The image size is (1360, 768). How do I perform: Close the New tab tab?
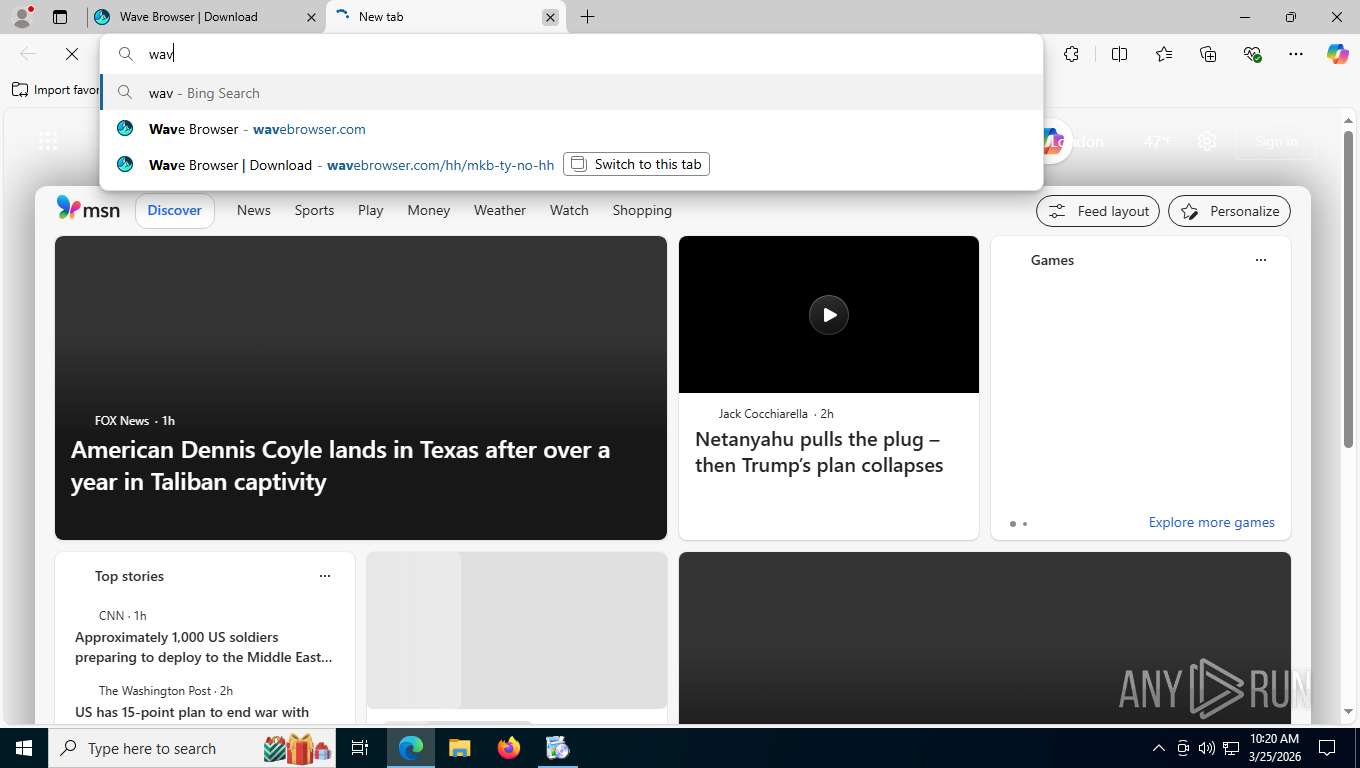pos(550,17)
